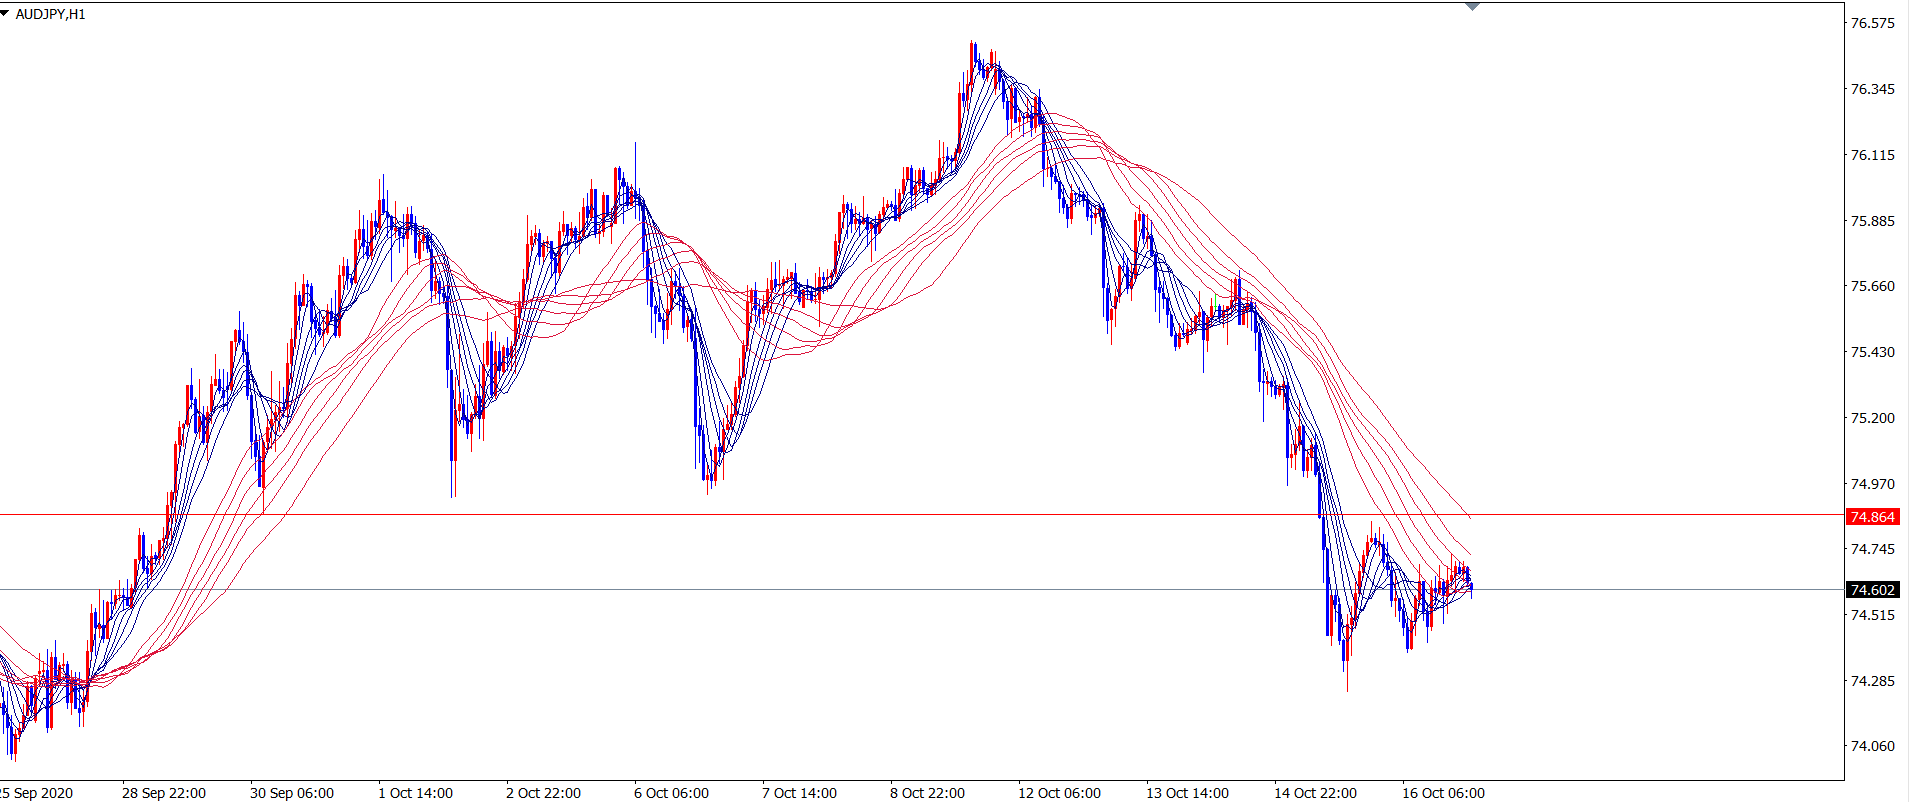
Task: Click the AUDJPY,H1 chart title
Action: point(51,15)
